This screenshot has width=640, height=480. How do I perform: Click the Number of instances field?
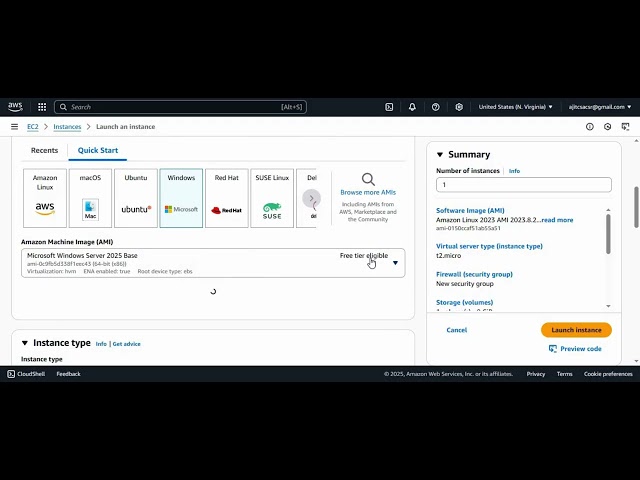coord(524,185)
